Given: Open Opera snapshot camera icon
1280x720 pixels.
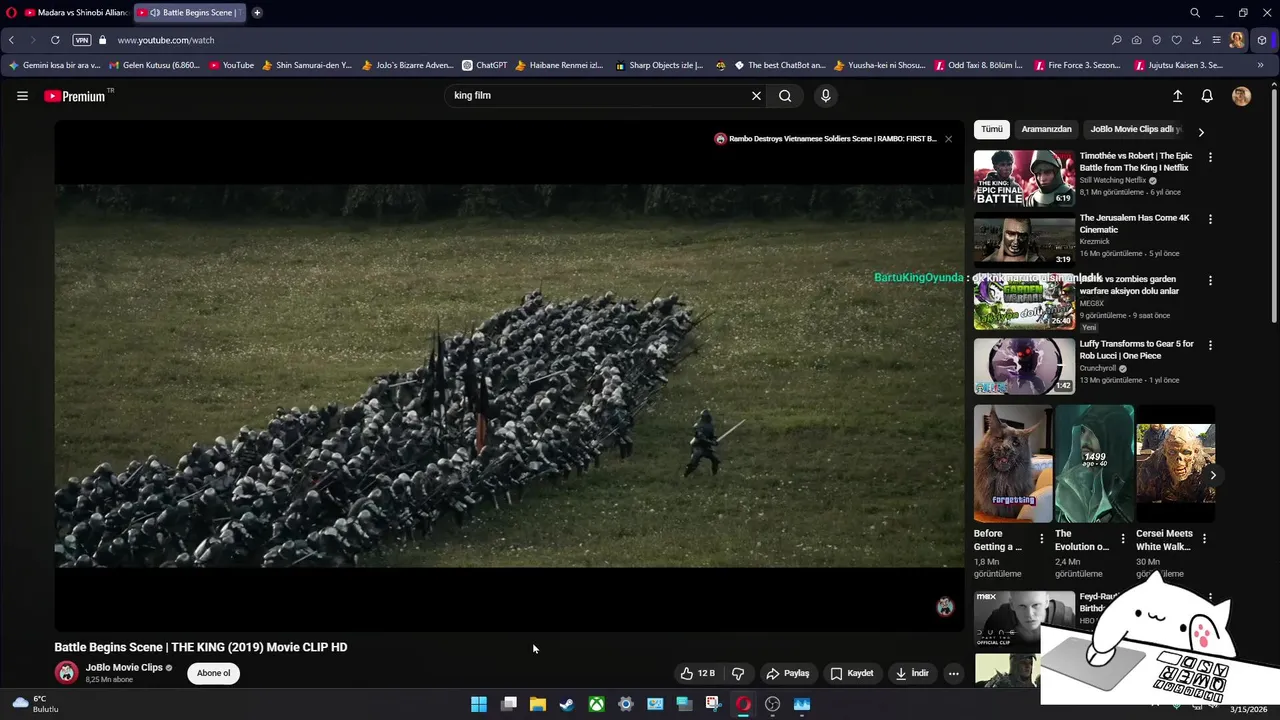Looking at the screenshot, I should [1136, 40].
